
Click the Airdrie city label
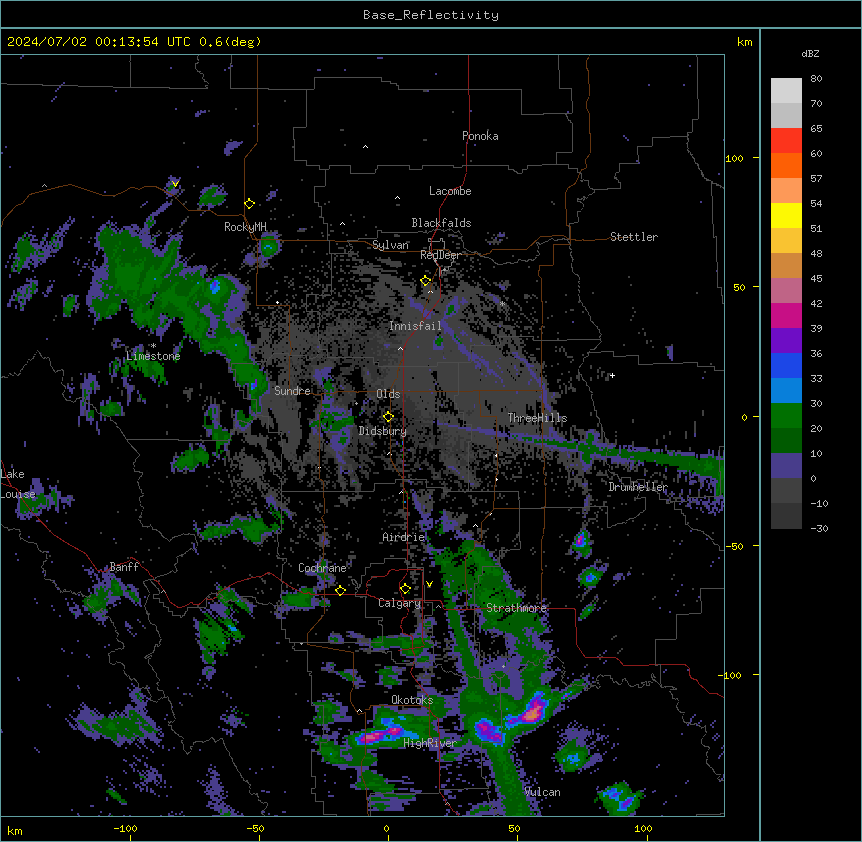point(404,537)
